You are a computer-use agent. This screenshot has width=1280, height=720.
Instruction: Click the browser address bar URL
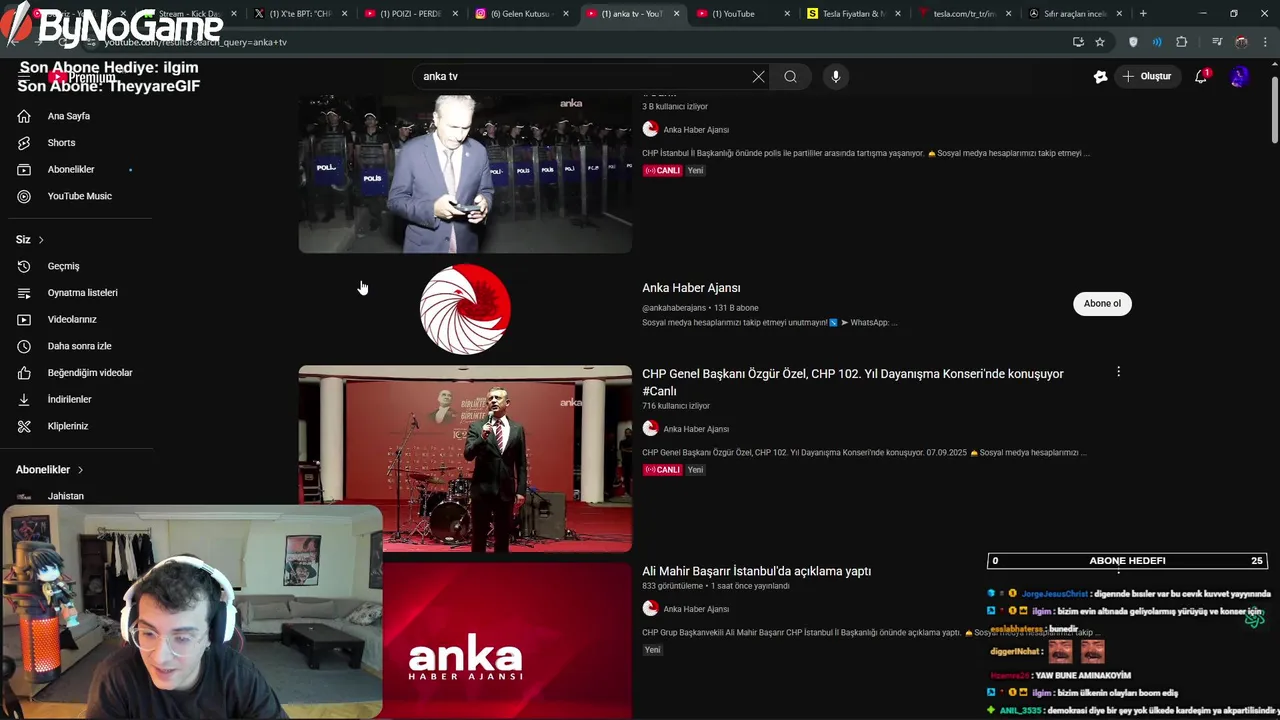[x=195, y=42]
